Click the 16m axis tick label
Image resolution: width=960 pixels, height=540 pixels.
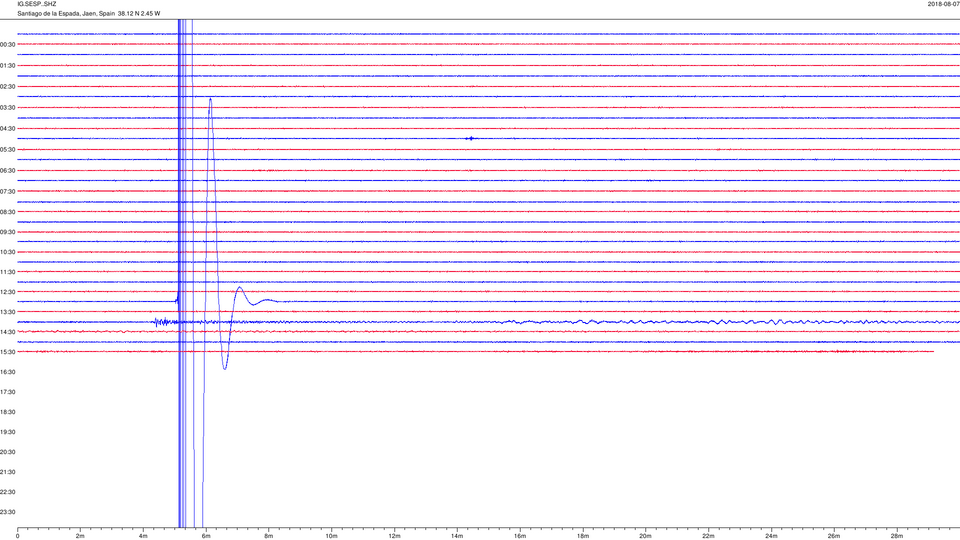520,536
